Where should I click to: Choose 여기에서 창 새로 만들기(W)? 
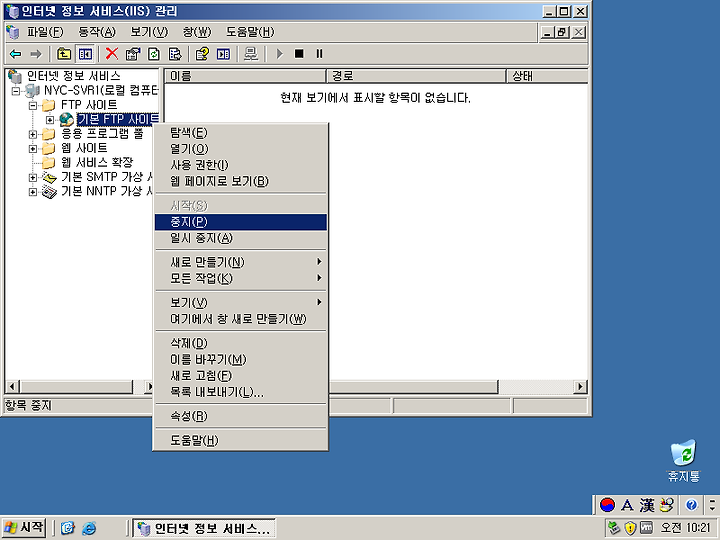[x=241, y=319]
